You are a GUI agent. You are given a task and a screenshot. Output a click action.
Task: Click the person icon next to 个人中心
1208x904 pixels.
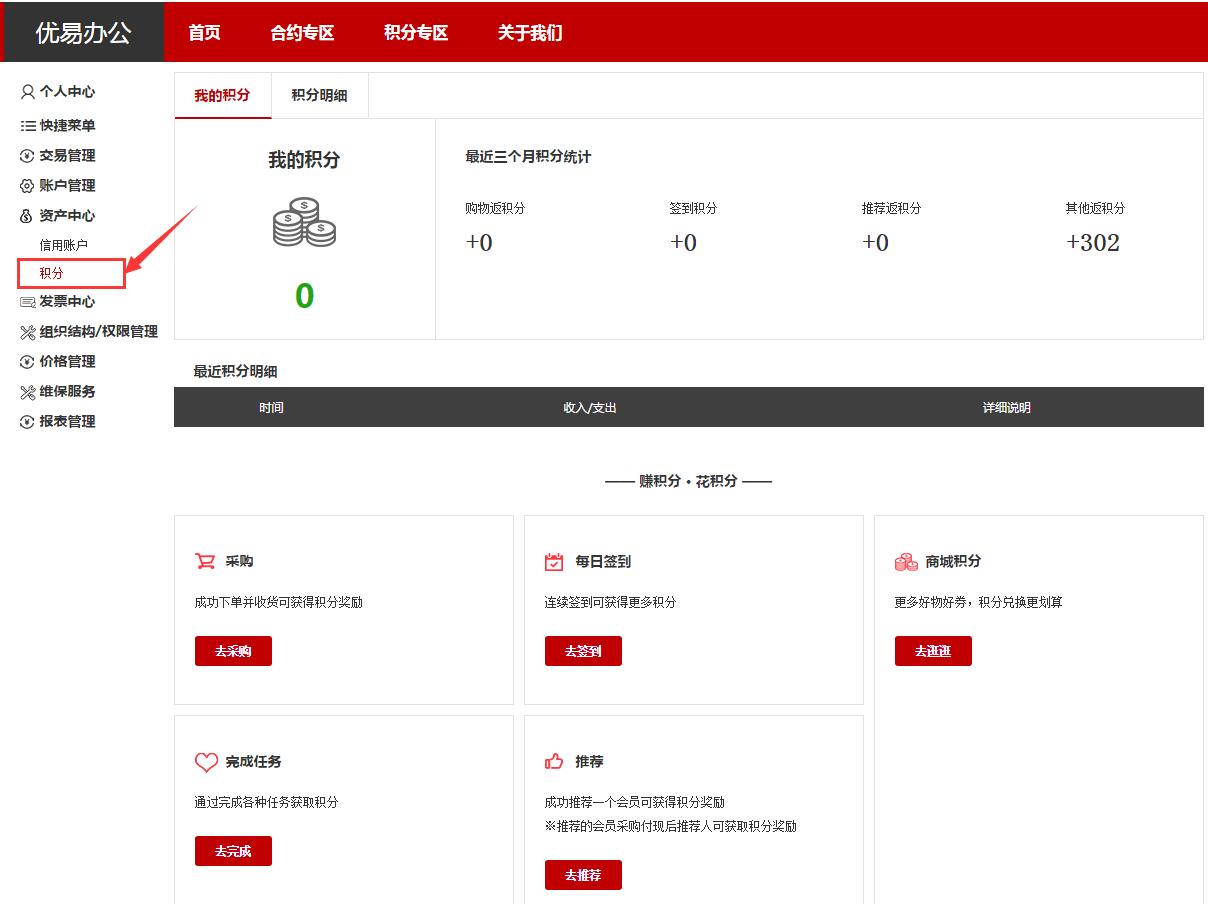(27, 92)
